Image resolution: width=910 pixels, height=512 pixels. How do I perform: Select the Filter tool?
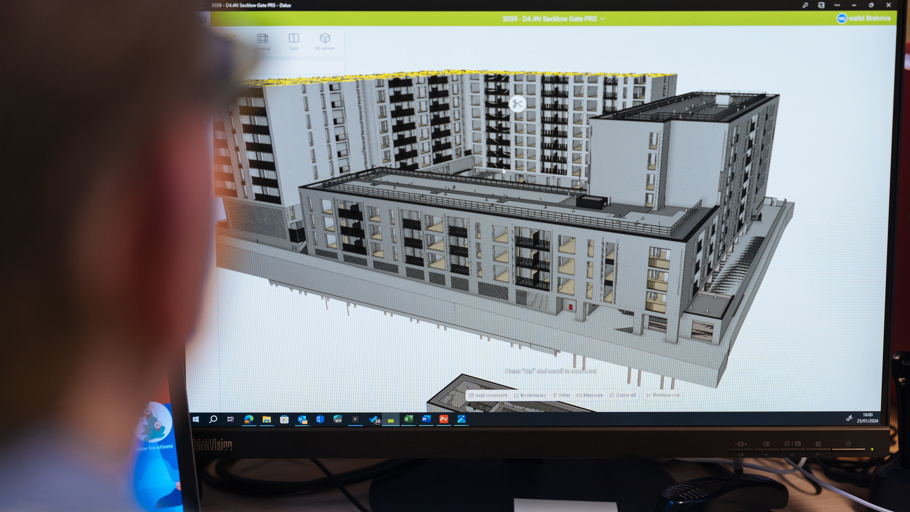pyautogui.click(x=562, y=395)
